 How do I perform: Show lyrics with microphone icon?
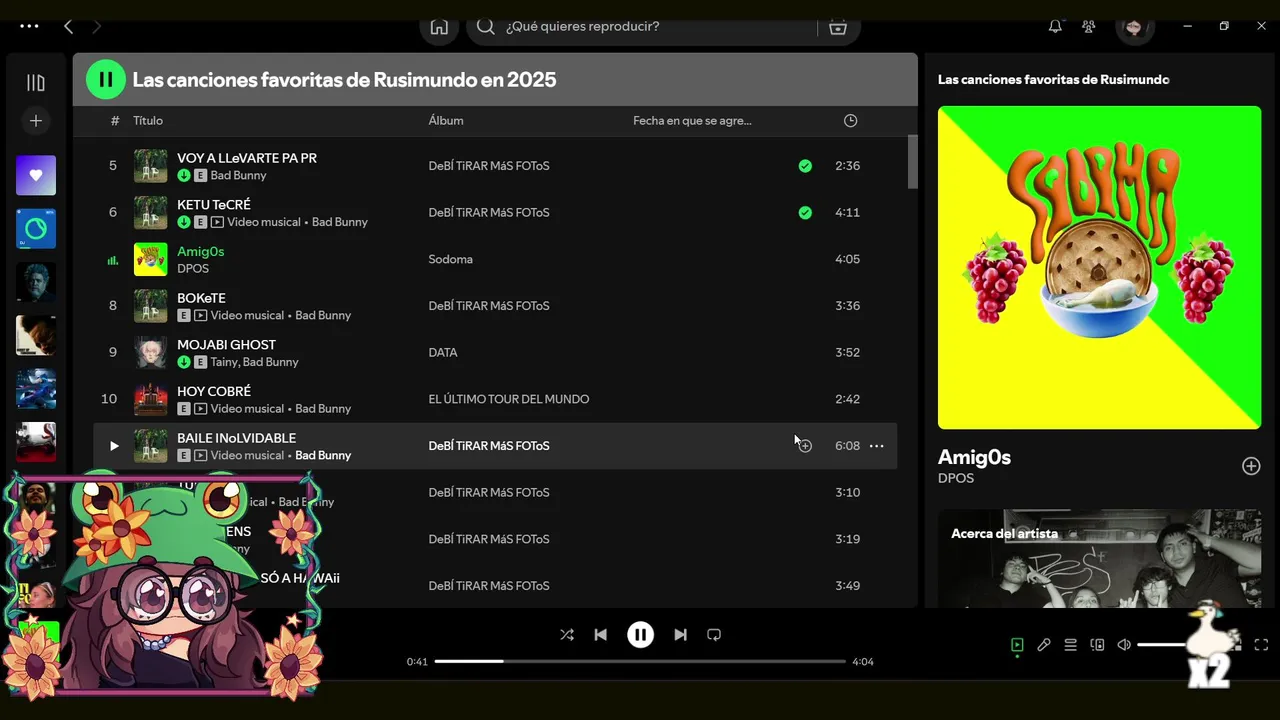click(x=1044, y=645)
